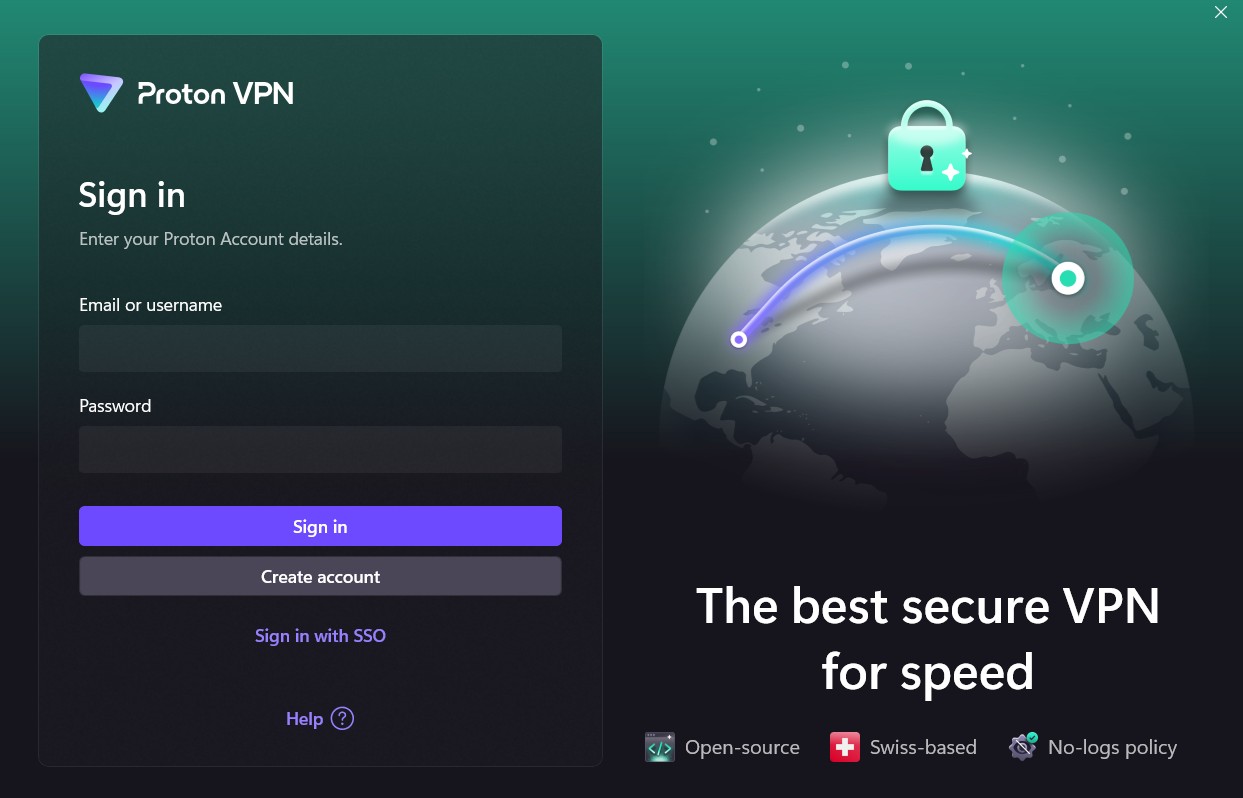The image size is (1243, 798).
Task: Focus the Password input field
Action: 320,449
